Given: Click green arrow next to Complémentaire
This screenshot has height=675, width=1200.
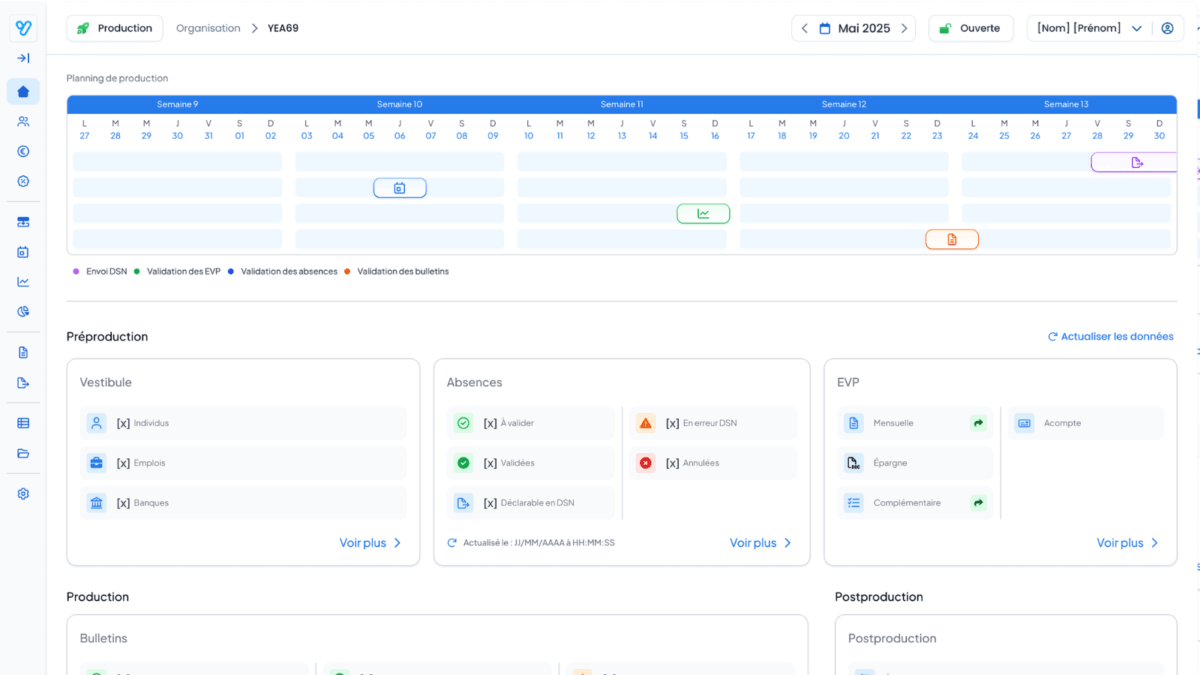Looking at the screenshot, I should coord(978,503).
